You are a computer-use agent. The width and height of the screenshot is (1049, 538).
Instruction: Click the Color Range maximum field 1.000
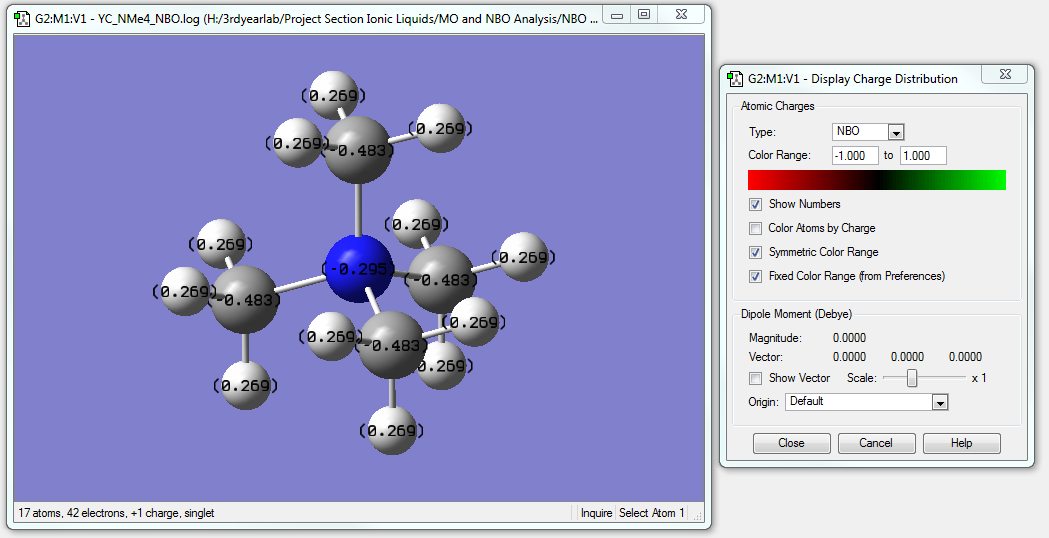[922, 156]
